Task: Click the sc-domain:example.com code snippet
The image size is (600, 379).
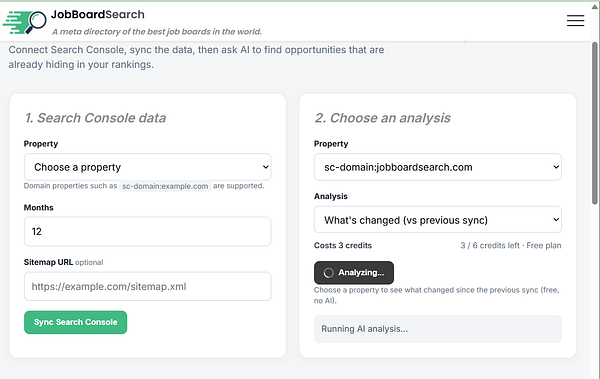Action: click(x=165, y=186)
